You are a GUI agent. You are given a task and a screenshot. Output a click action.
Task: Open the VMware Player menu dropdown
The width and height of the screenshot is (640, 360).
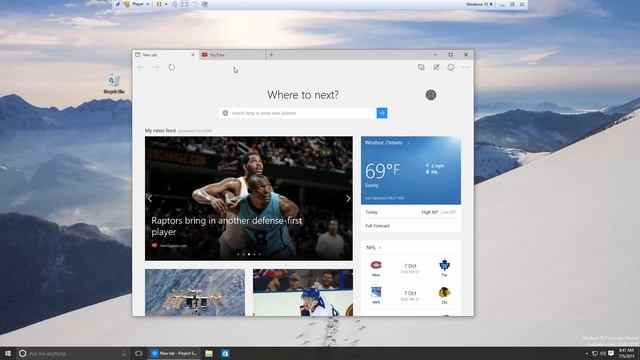coord(140,4)
